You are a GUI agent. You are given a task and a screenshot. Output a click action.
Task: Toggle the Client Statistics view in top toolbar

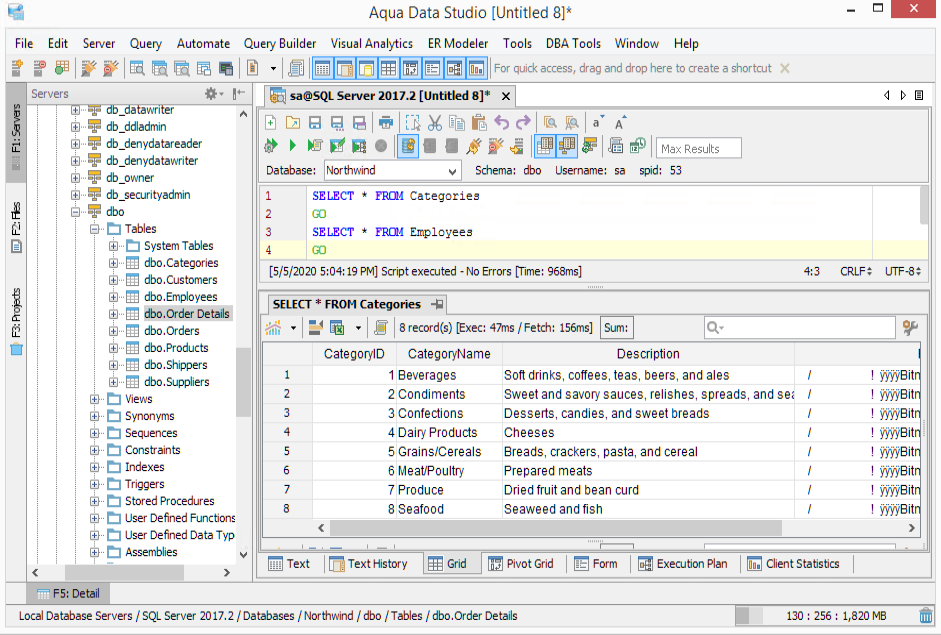pos(476,68)
